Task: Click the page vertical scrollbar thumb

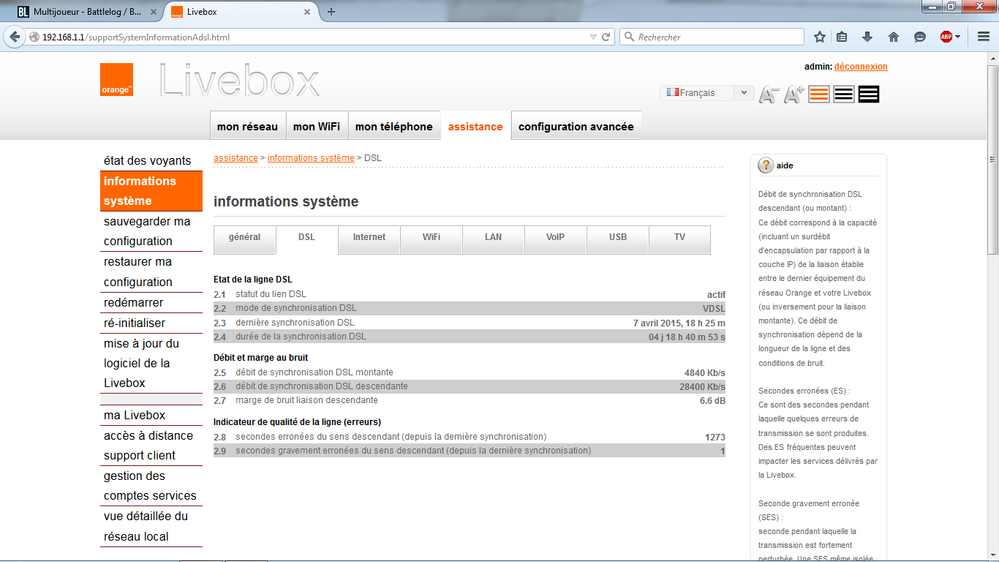Action: [993, 159]
